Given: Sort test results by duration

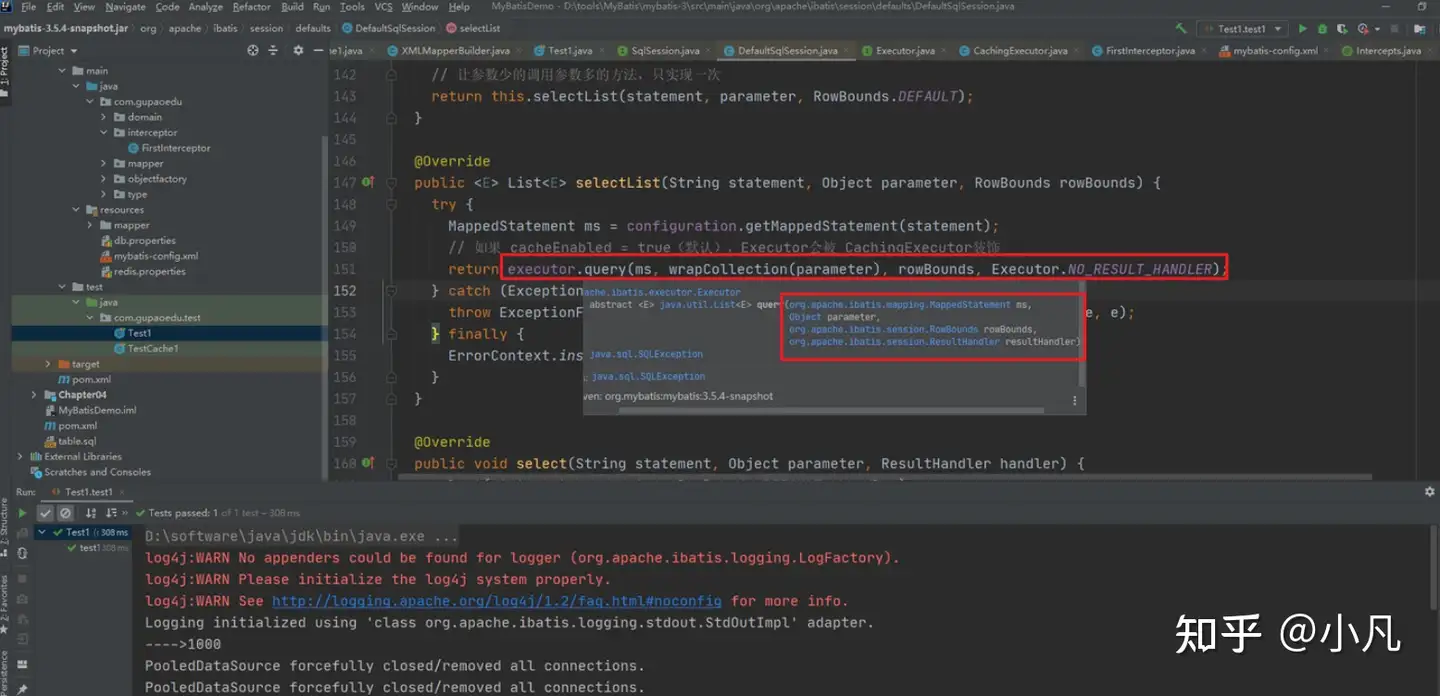Looking at the screenshot, I should click(x=111, y=513).
